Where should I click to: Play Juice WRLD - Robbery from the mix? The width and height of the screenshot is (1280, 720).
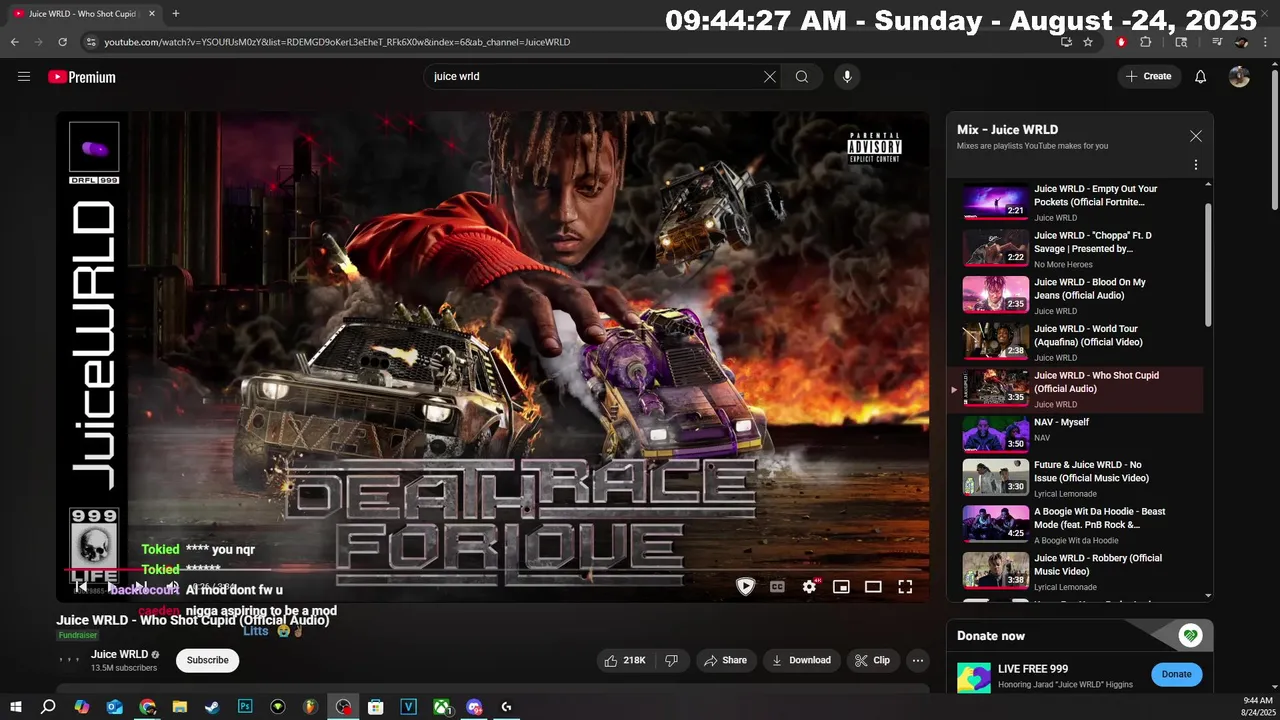[1076, 572]
